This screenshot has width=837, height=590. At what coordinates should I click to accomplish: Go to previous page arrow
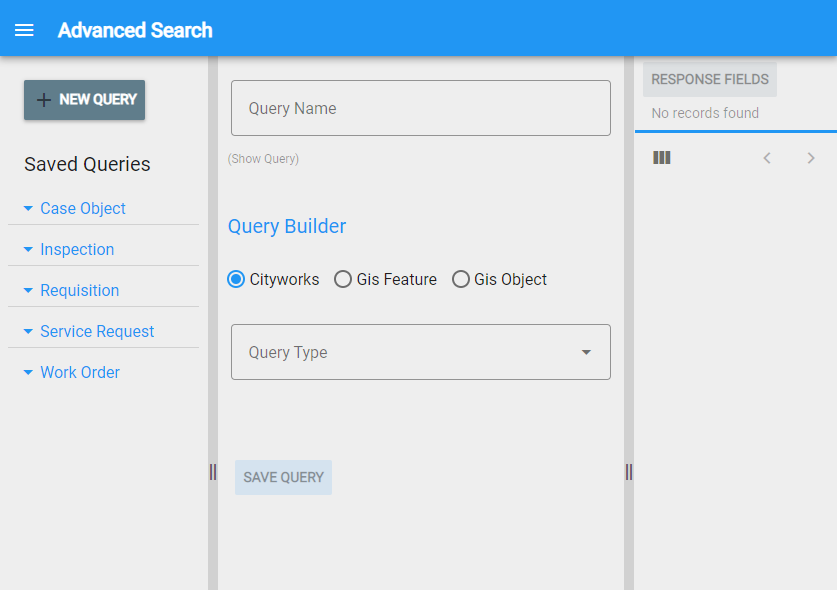coord(767,158)
